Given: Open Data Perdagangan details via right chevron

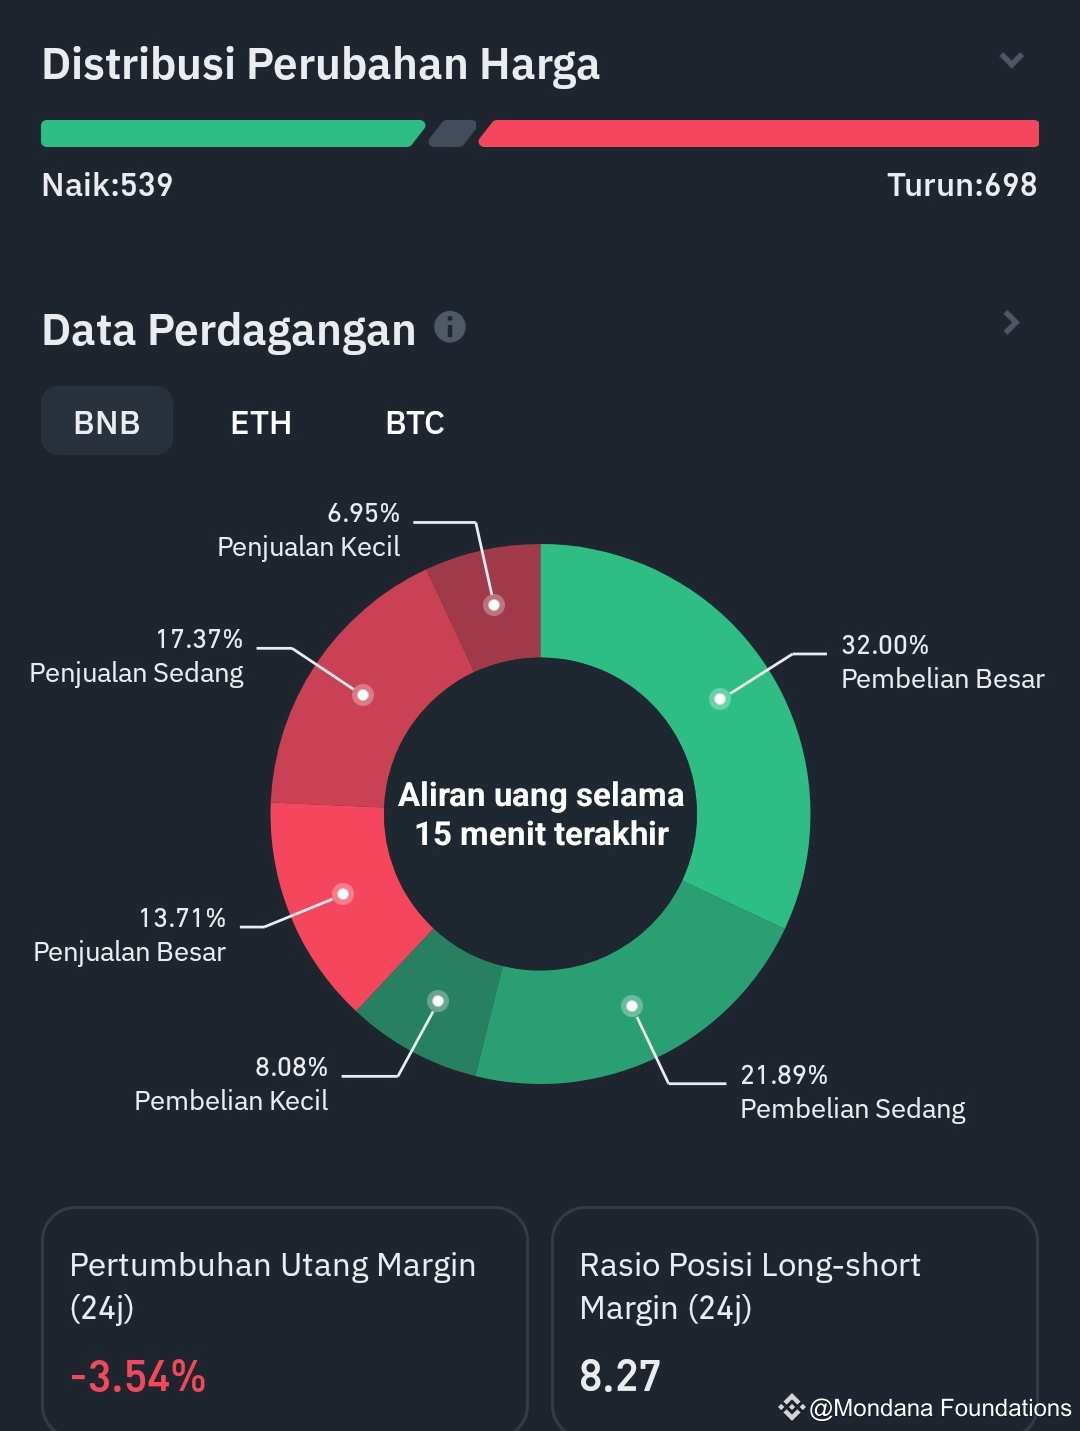Looking at the screenshot, I should click(x=1012, y=323).
